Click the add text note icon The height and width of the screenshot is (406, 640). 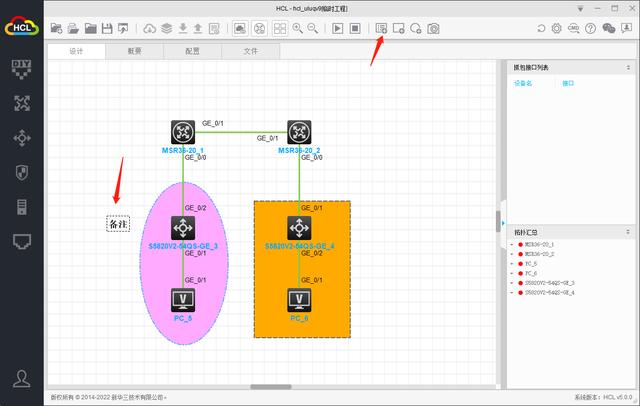coord(381,28)
